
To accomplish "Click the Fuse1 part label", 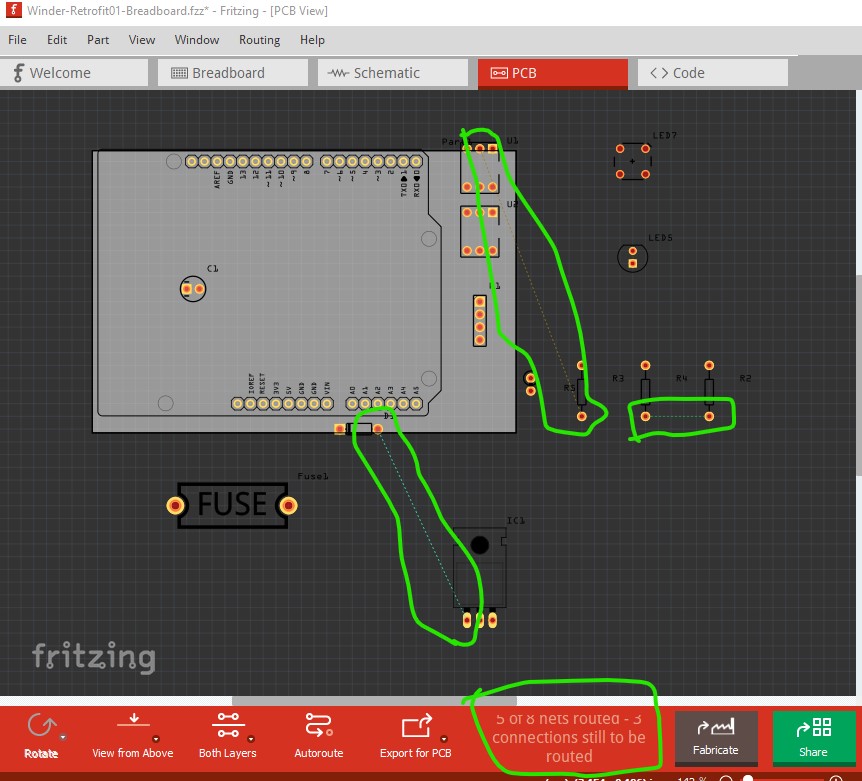I will point(313,476).
